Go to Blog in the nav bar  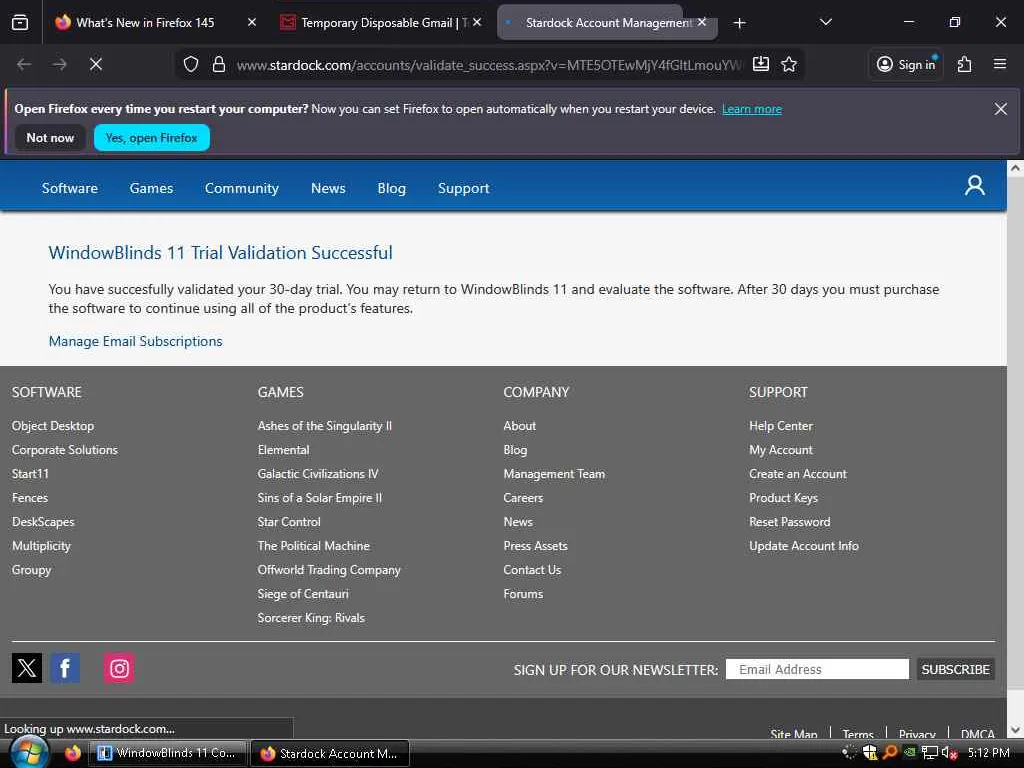(391, 188)
